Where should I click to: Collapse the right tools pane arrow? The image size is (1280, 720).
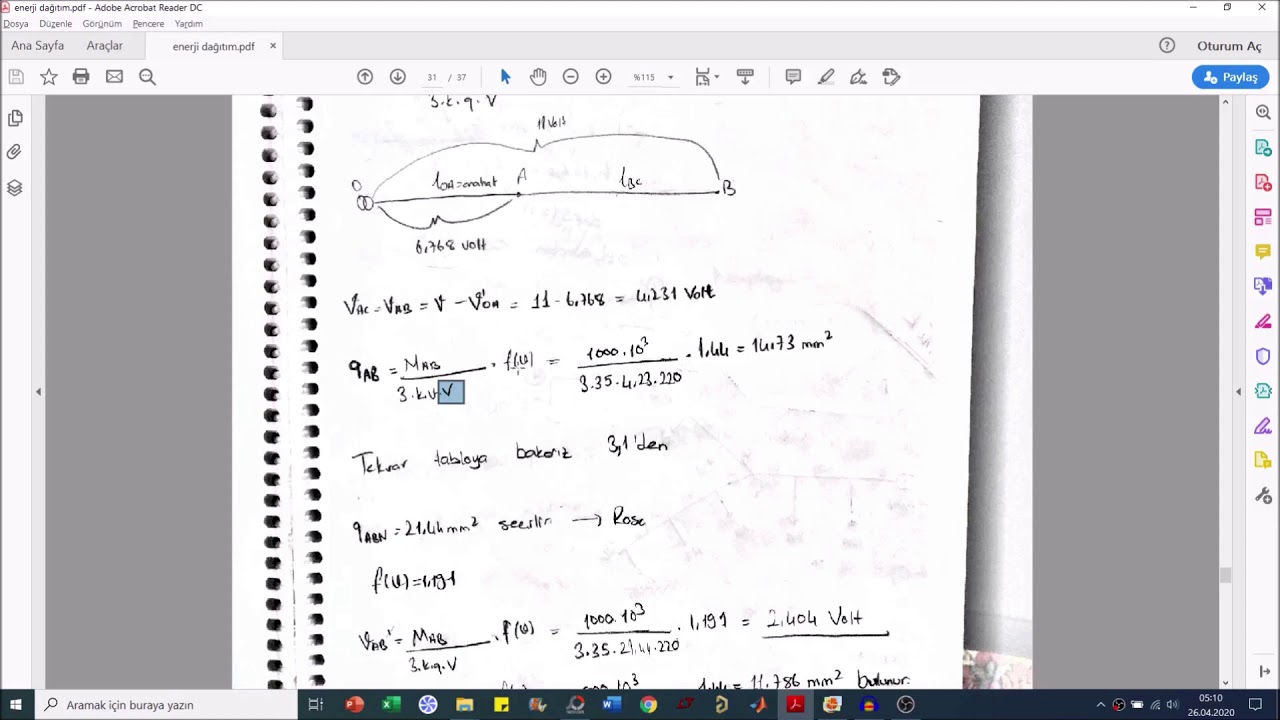coord(1239,392)
